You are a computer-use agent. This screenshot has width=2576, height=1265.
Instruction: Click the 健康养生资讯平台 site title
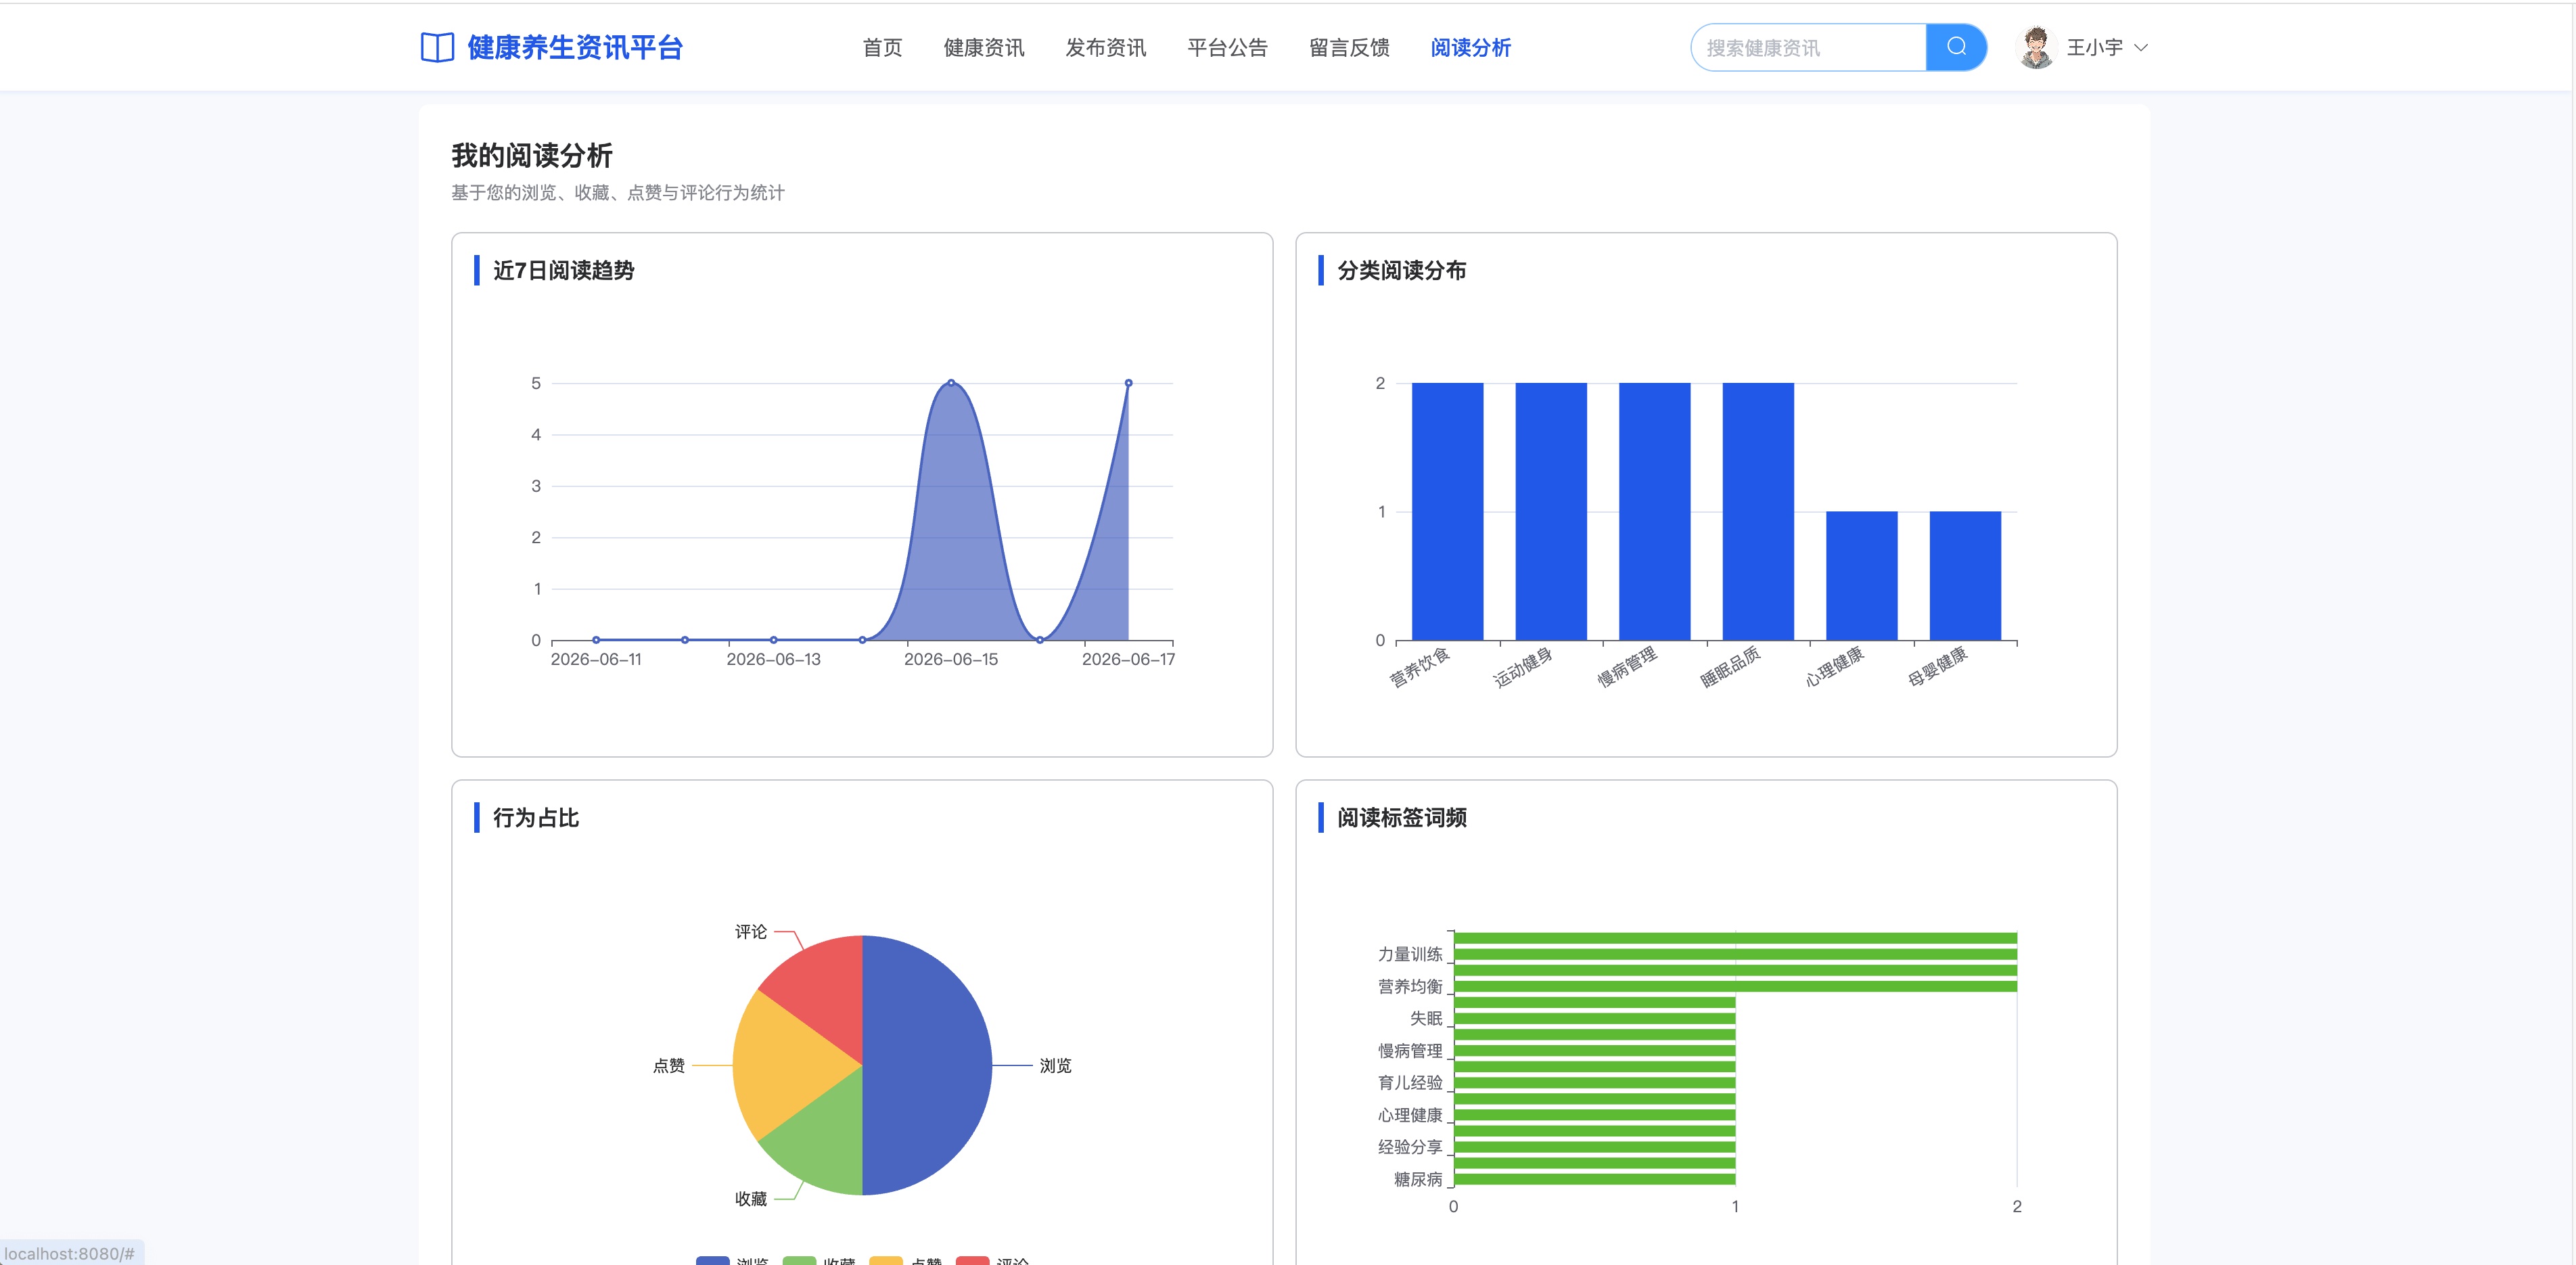coord(575,47)
